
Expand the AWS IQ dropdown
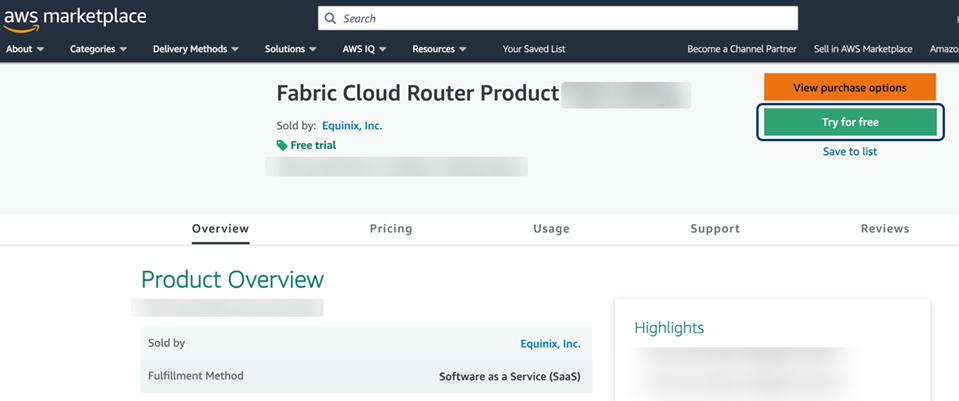coord(365,49)
